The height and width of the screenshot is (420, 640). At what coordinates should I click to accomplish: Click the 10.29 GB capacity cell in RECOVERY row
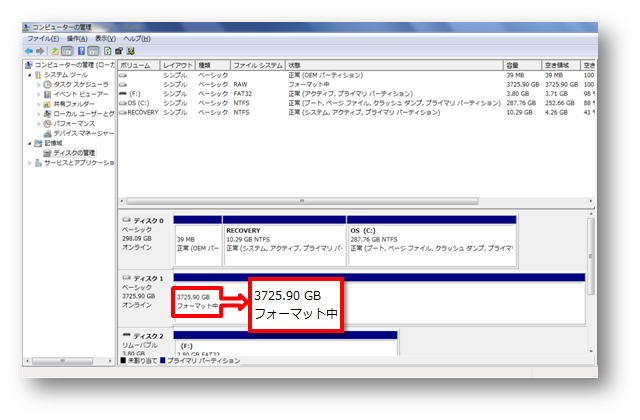point(519,112)
